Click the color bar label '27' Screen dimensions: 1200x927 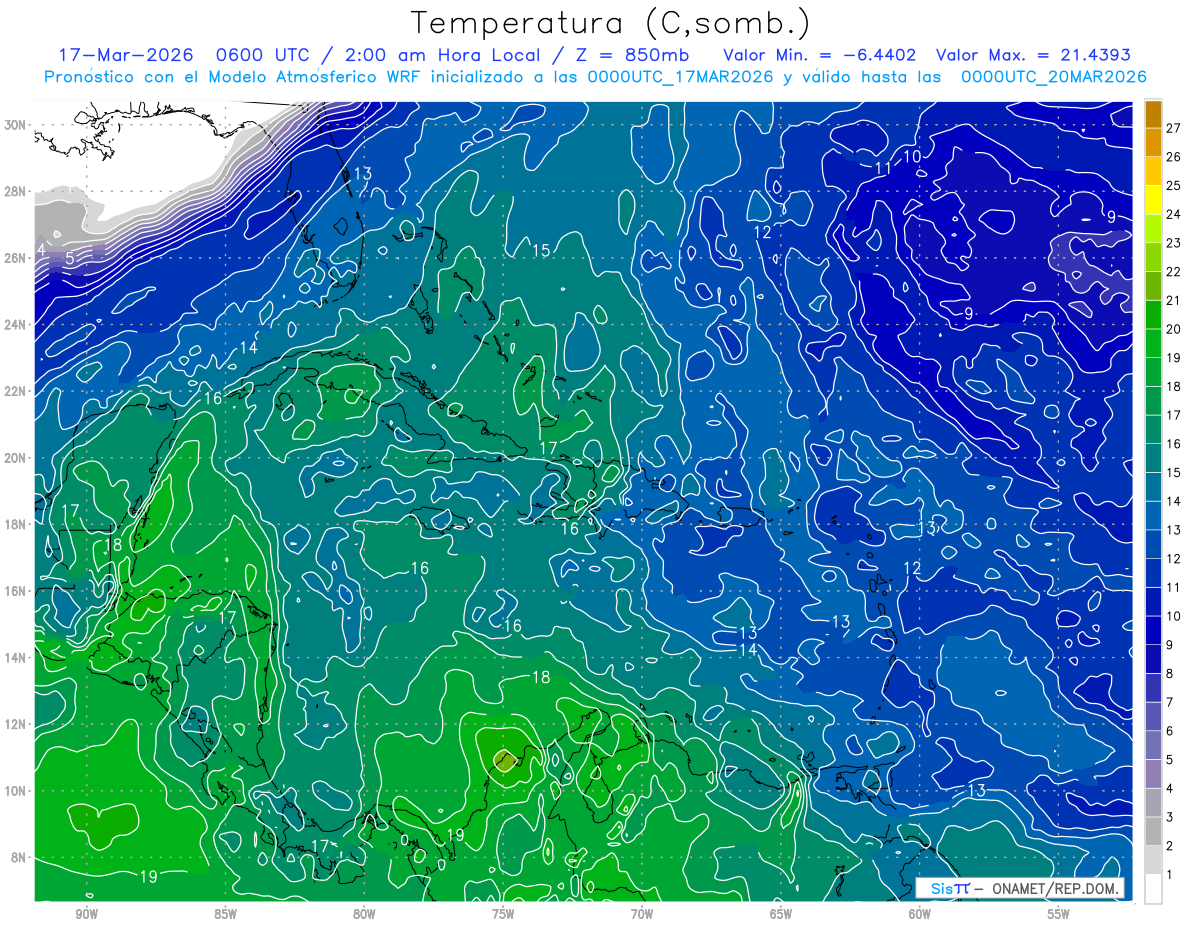(1173, 128)
